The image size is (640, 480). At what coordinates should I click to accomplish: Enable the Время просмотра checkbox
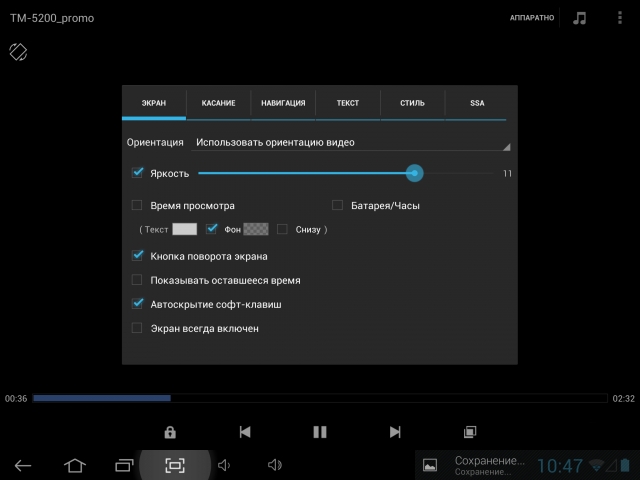[x=138, y=206]
